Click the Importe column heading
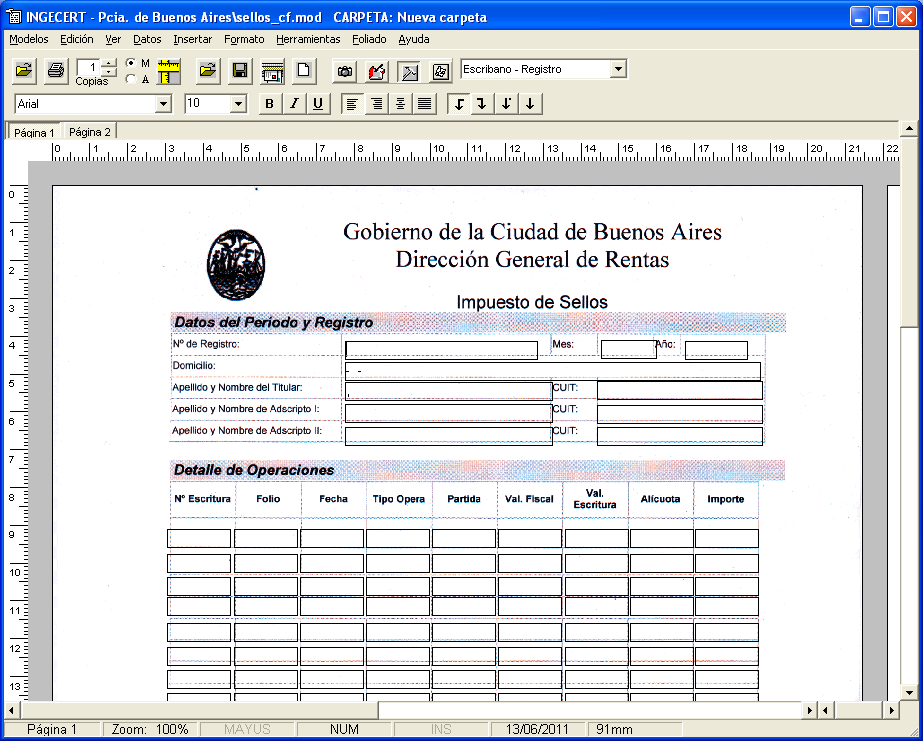This screenshot has width=923, height=741. [725, 499]
